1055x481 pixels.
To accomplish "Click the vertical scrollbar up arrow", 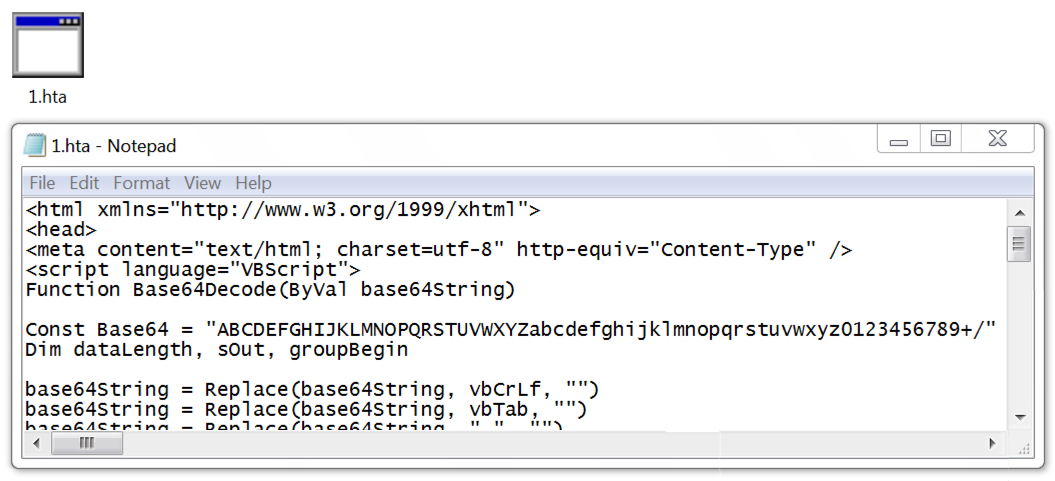I will coord(1020,213).
